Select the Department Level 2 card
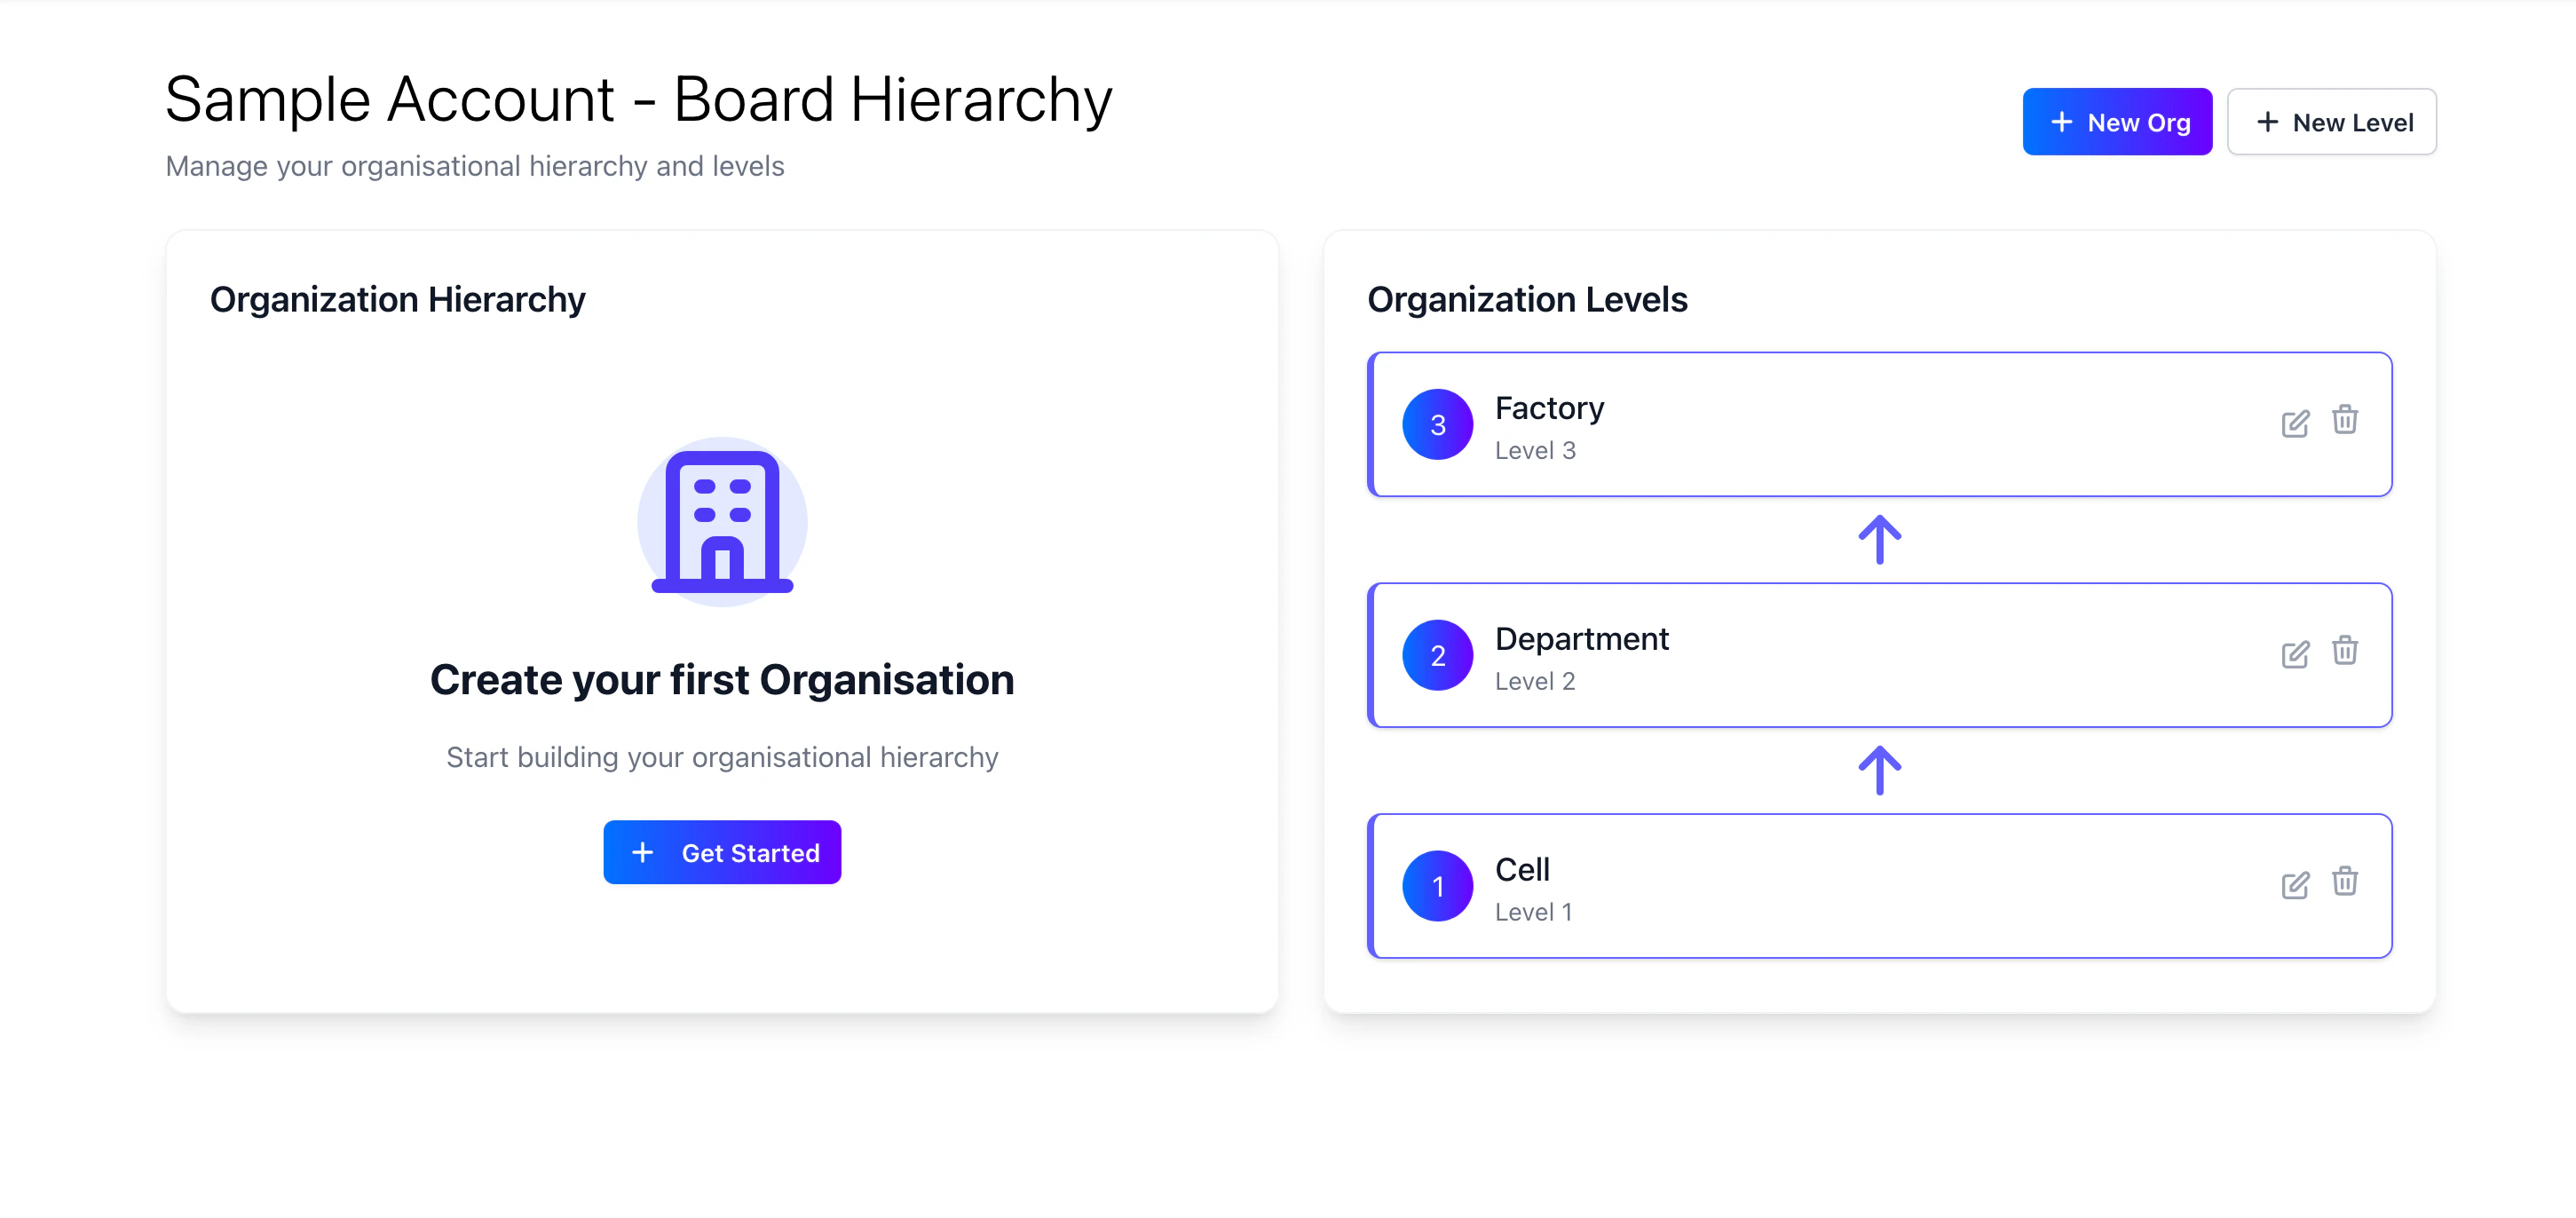Viewport: 2576px width, 1218px height. (x=1880, y=655)
